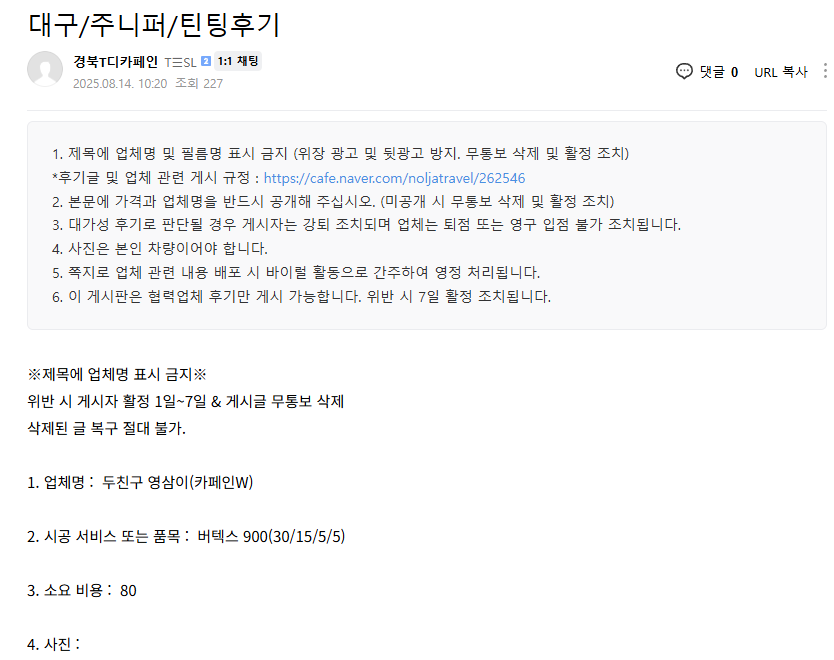Copy the post link with URL 복사
Image resolution: width=834 pixels, height=660 pixels.
[x=780, y=72]
